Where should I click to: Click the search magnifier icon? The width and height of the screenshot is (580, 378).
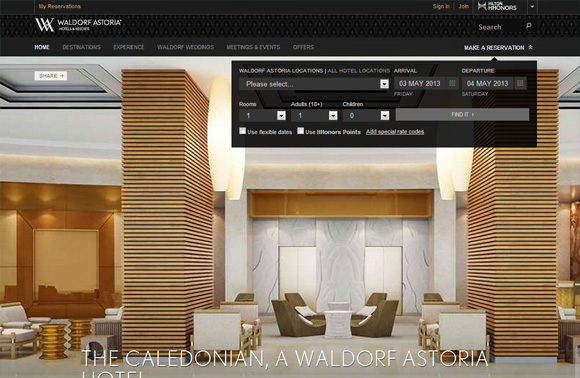coord(529,26)
